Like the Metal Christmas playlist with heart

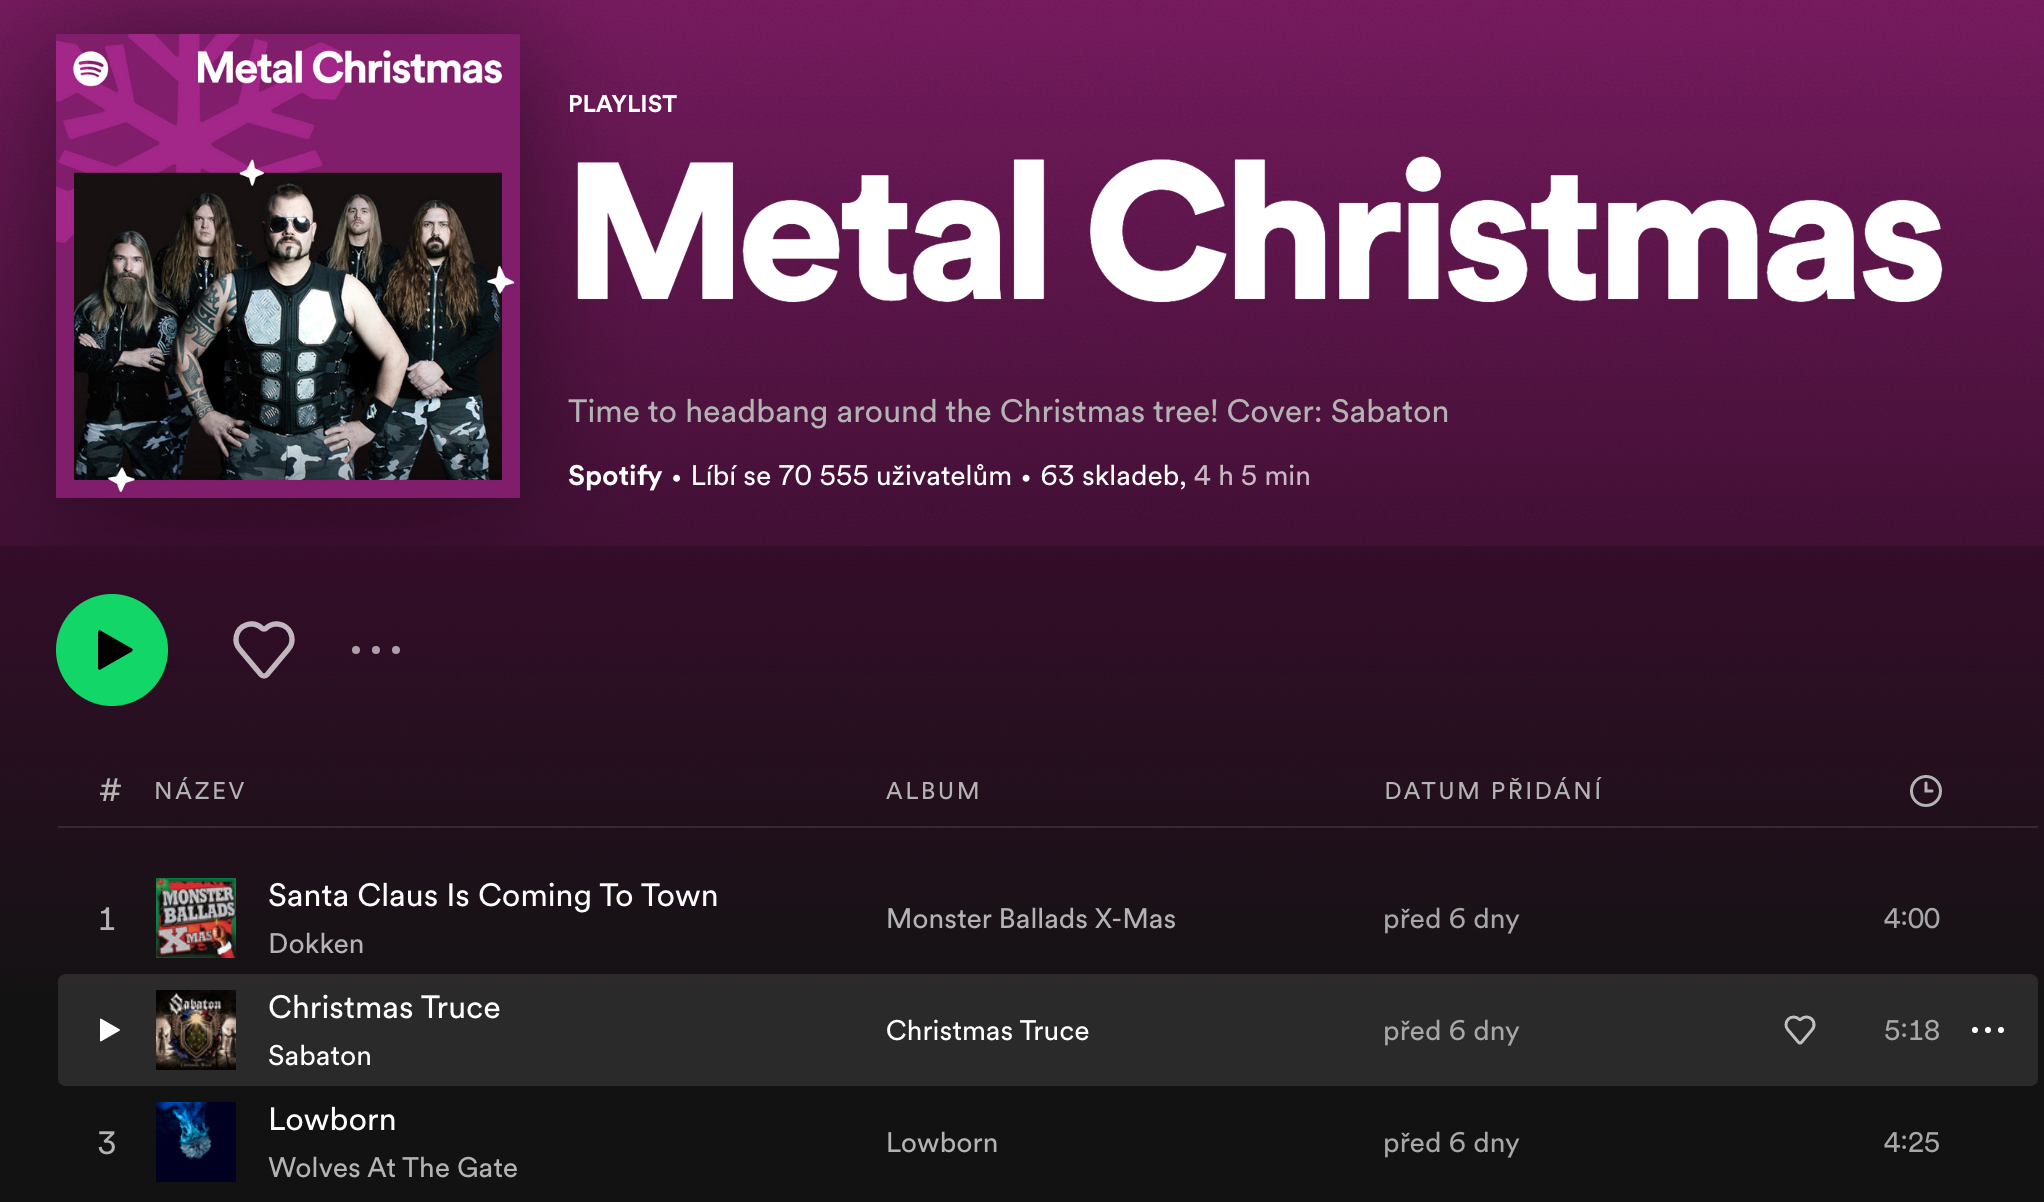(x=264, y=650)
